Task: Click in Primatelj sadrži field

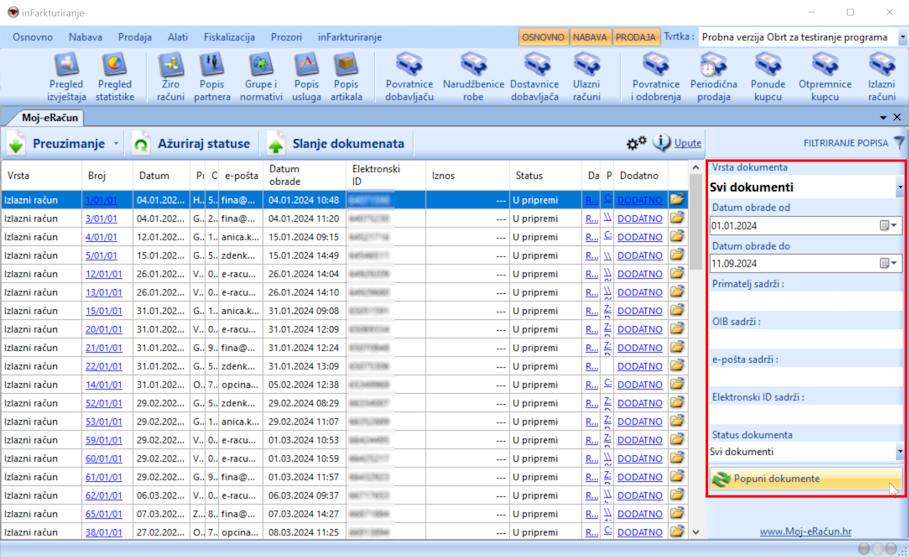Action: click(x=806, y=301)
